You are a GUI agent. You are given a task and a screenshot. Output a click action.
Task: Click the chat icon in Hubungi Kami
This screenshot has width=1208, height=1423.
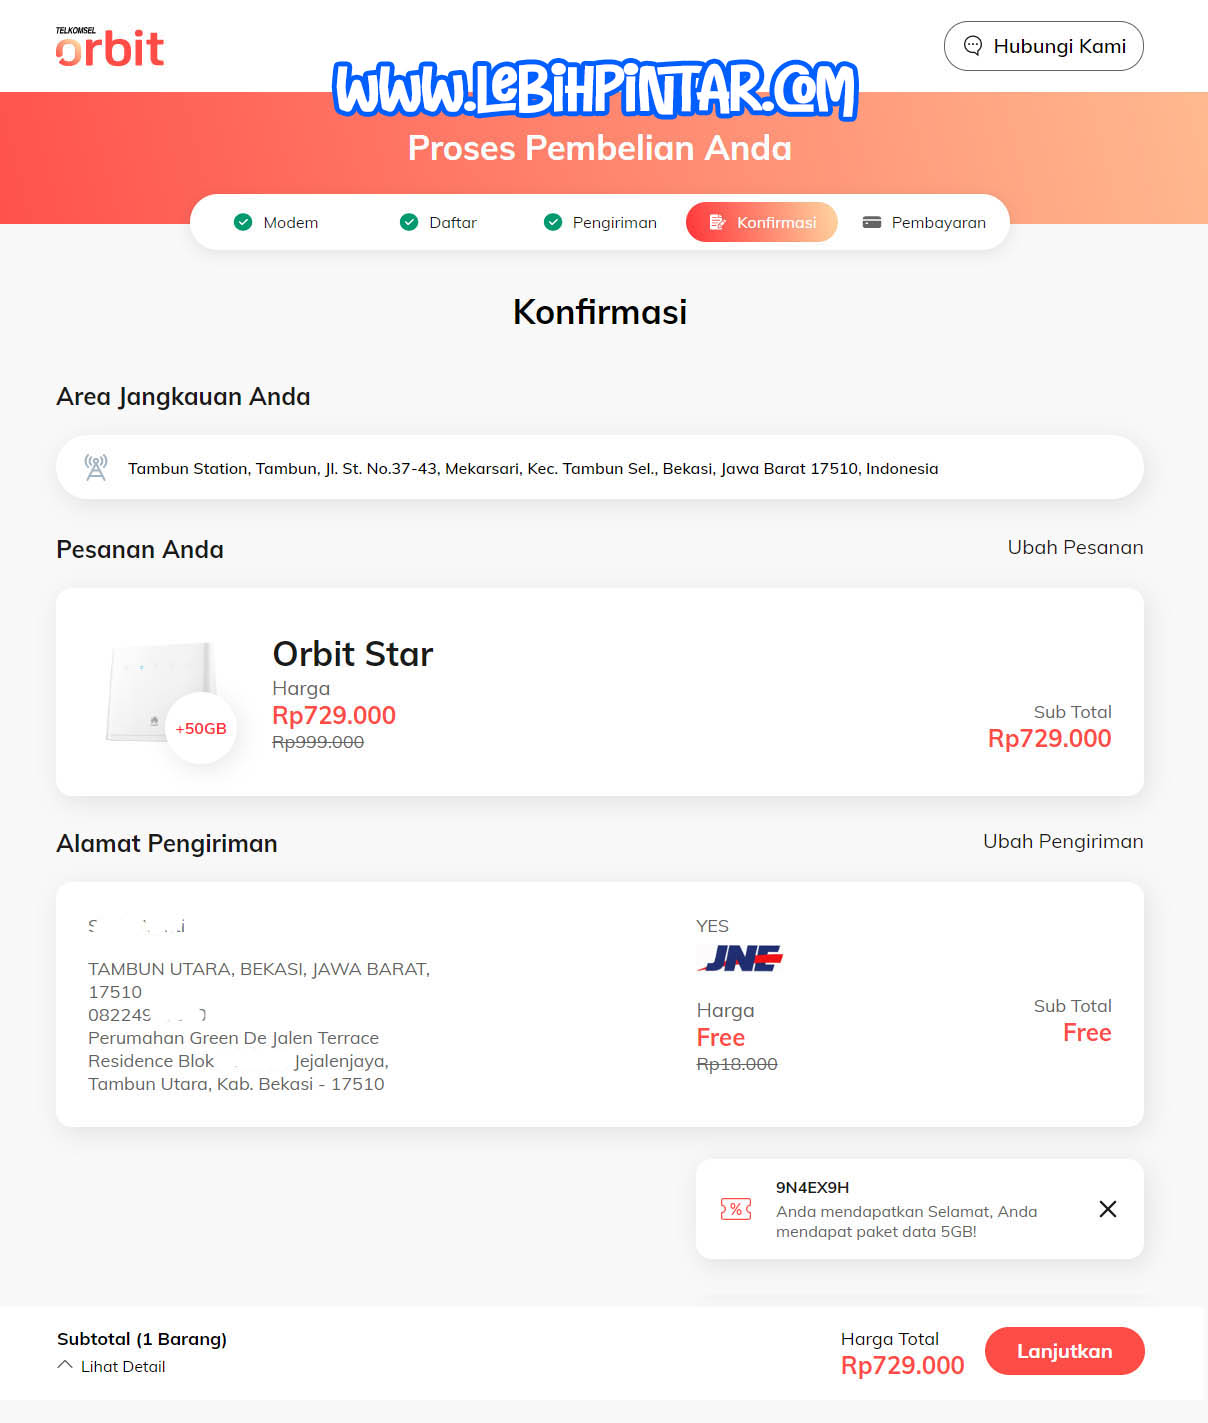pyautogui.click(x=972, y=46)
